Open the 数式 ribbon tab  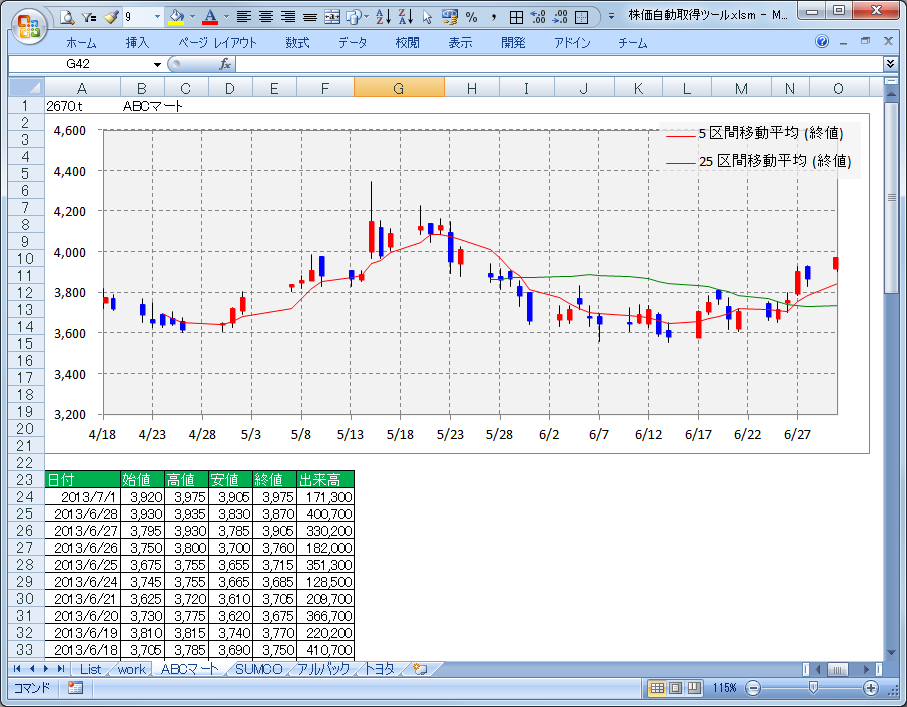tap(297, 43)
